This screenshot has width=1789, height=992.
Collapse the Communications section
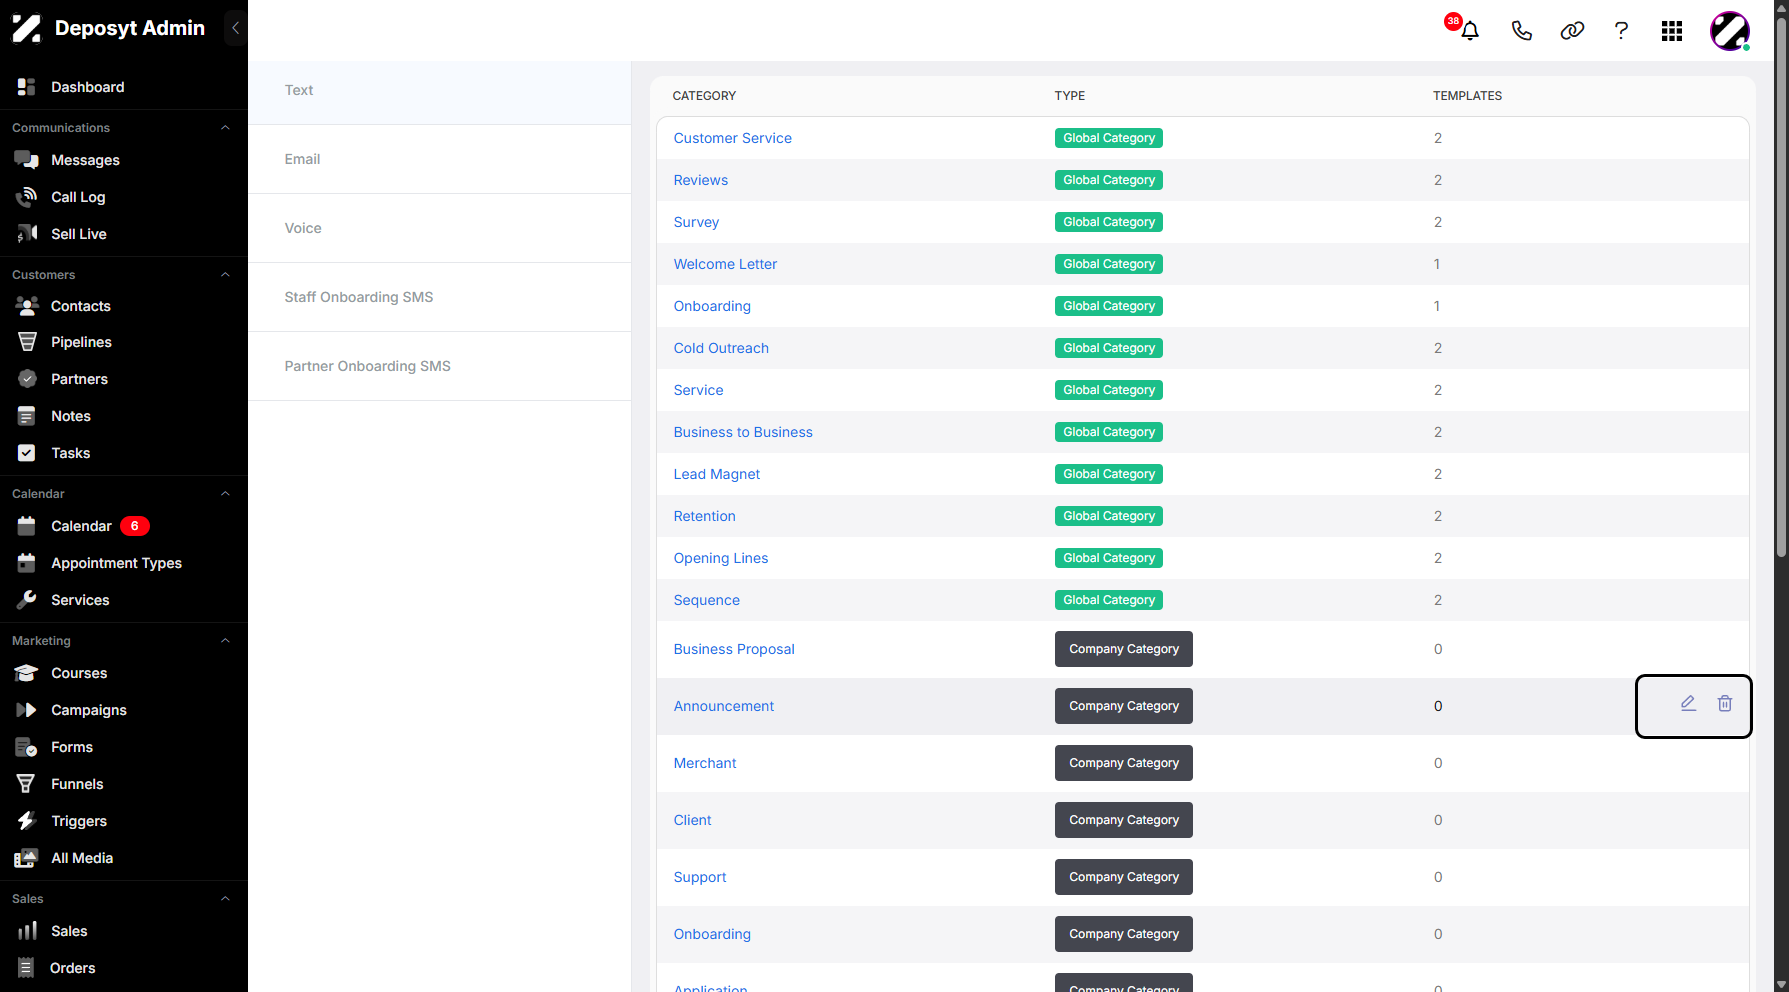[225, 128]
